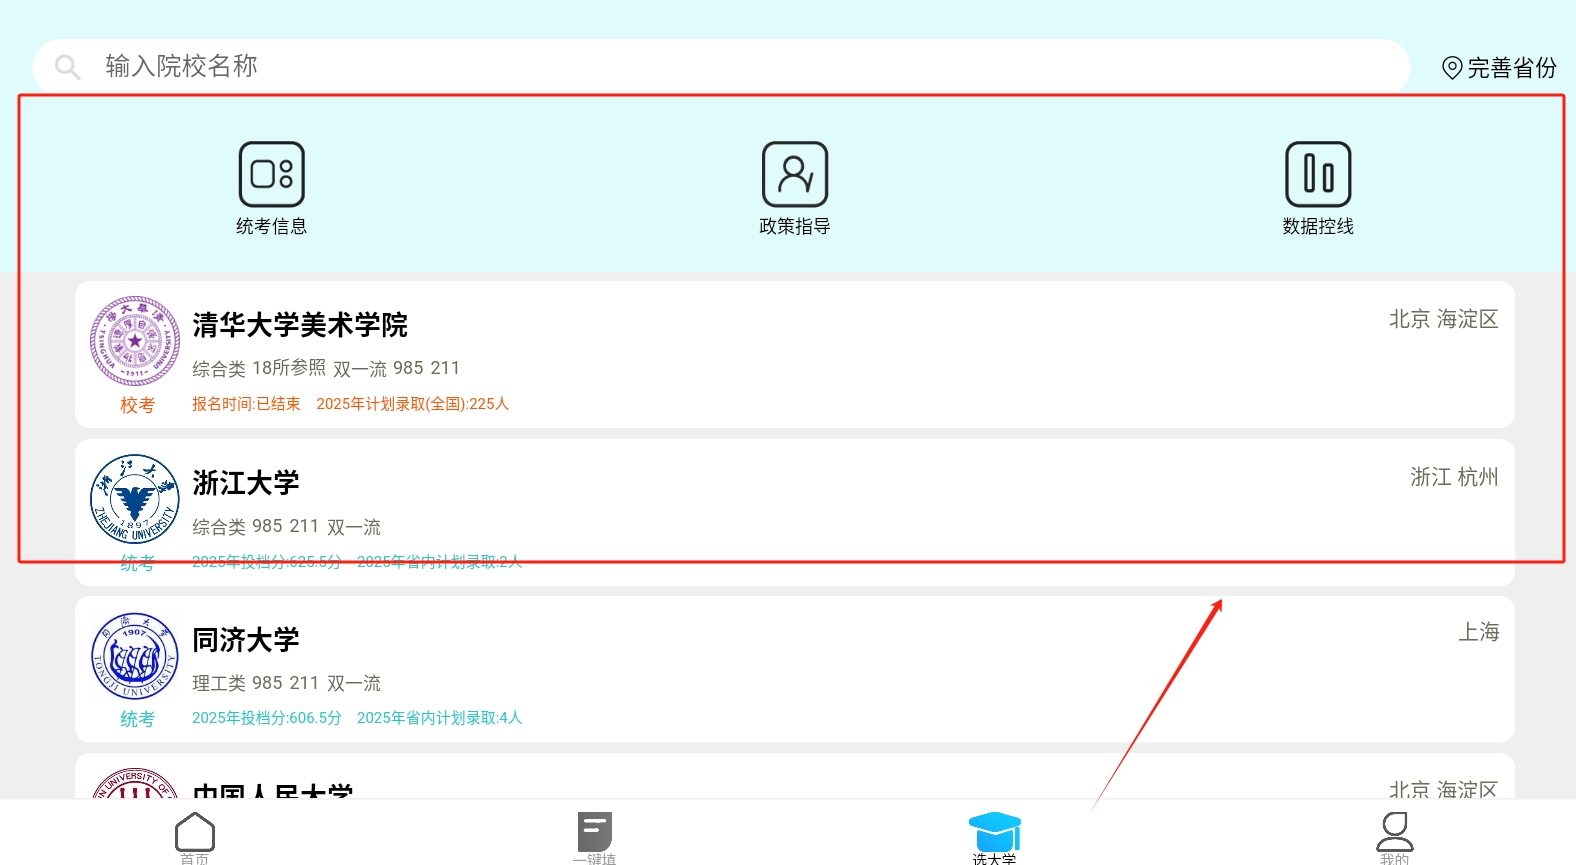Click the Tsinghua University logo

tap(135, 341)
